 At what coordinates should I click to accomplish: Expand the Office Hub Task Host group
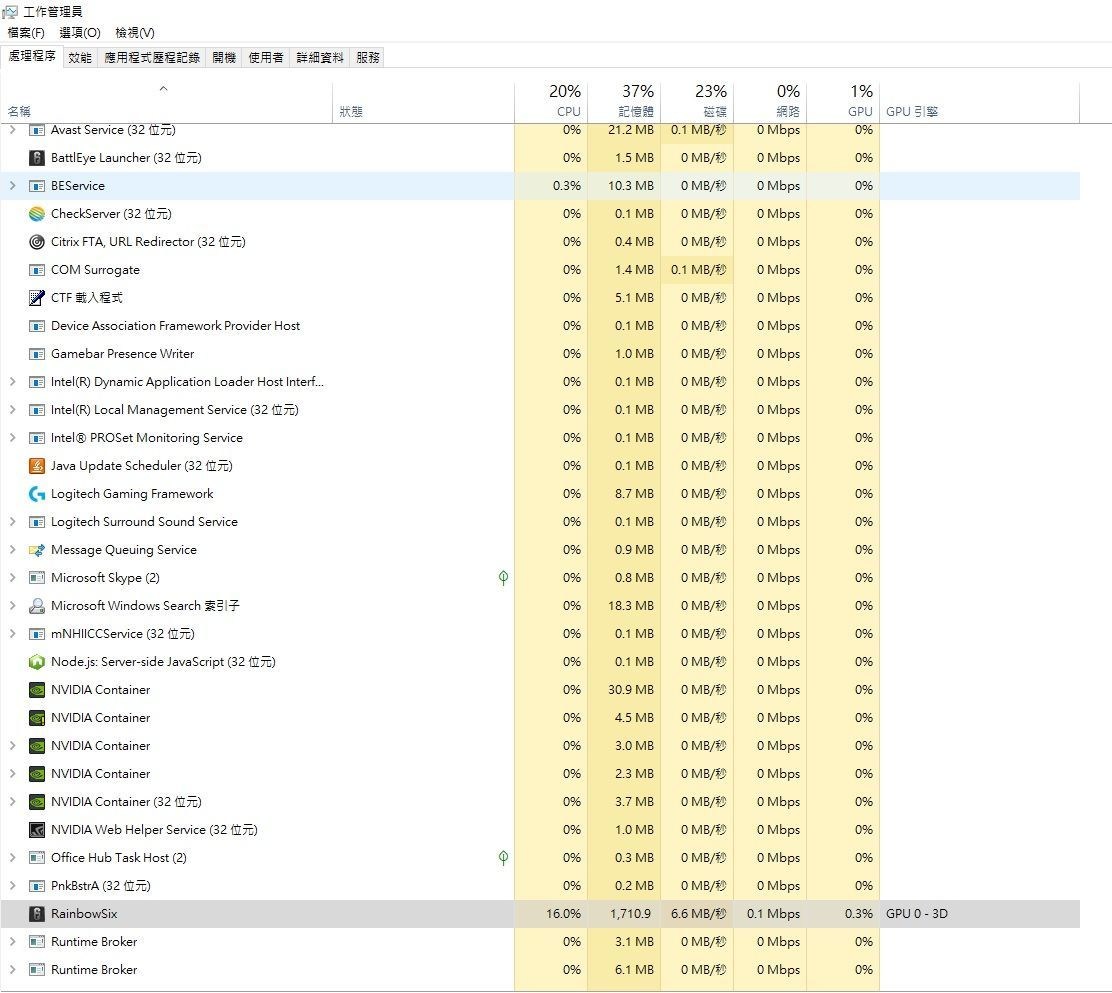tap(12, 858)
